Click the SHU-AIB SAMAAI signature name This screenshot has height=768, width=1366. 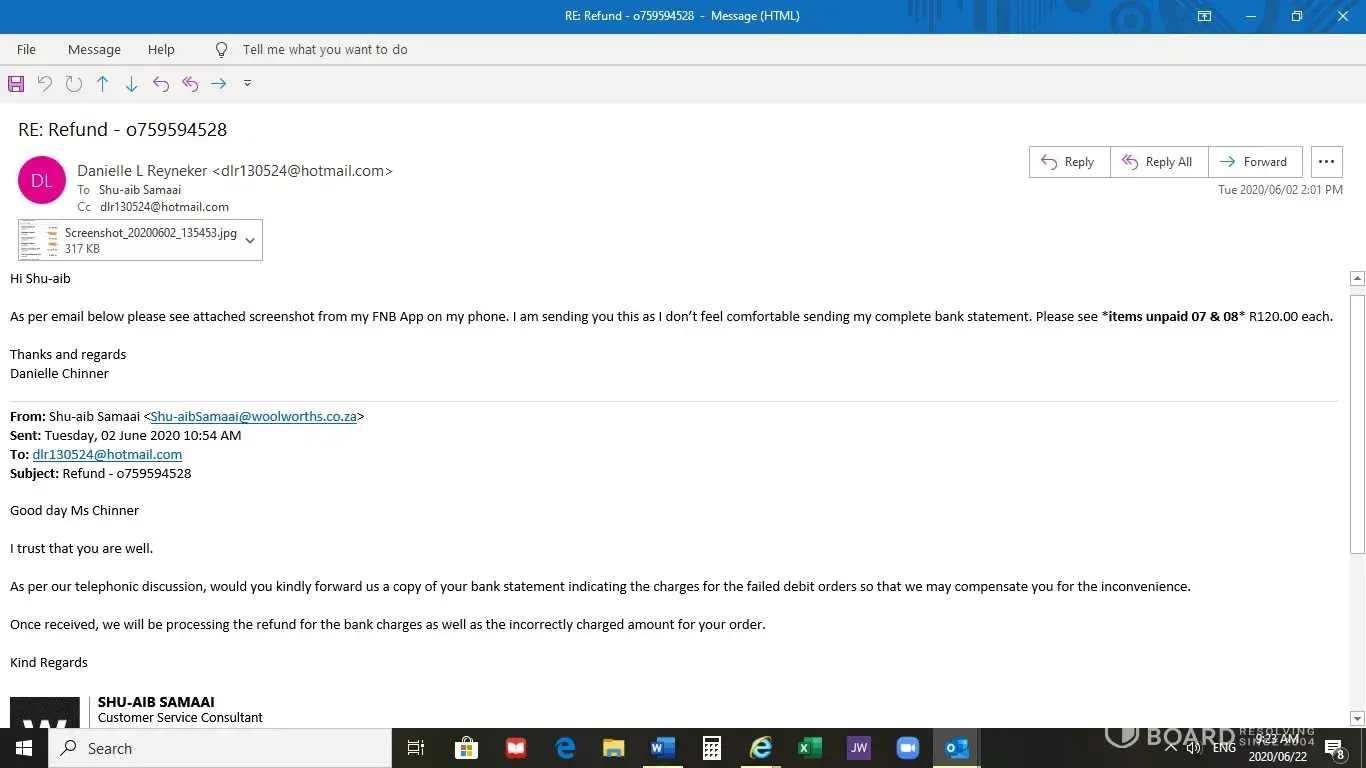tap(156, 702)
